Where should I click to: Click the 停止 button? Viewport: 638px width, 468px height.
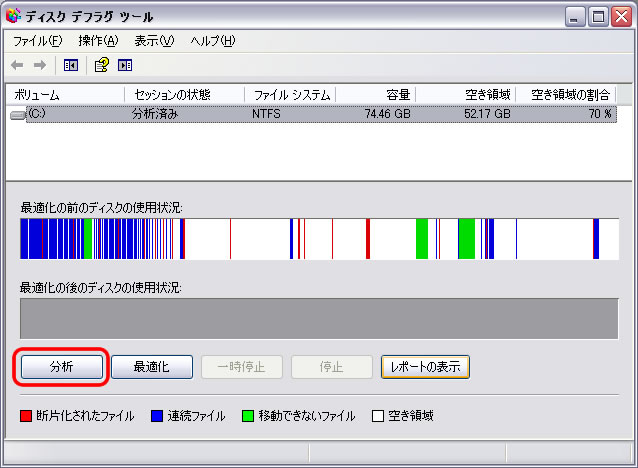pyautogui.click(x=332, y=367)
